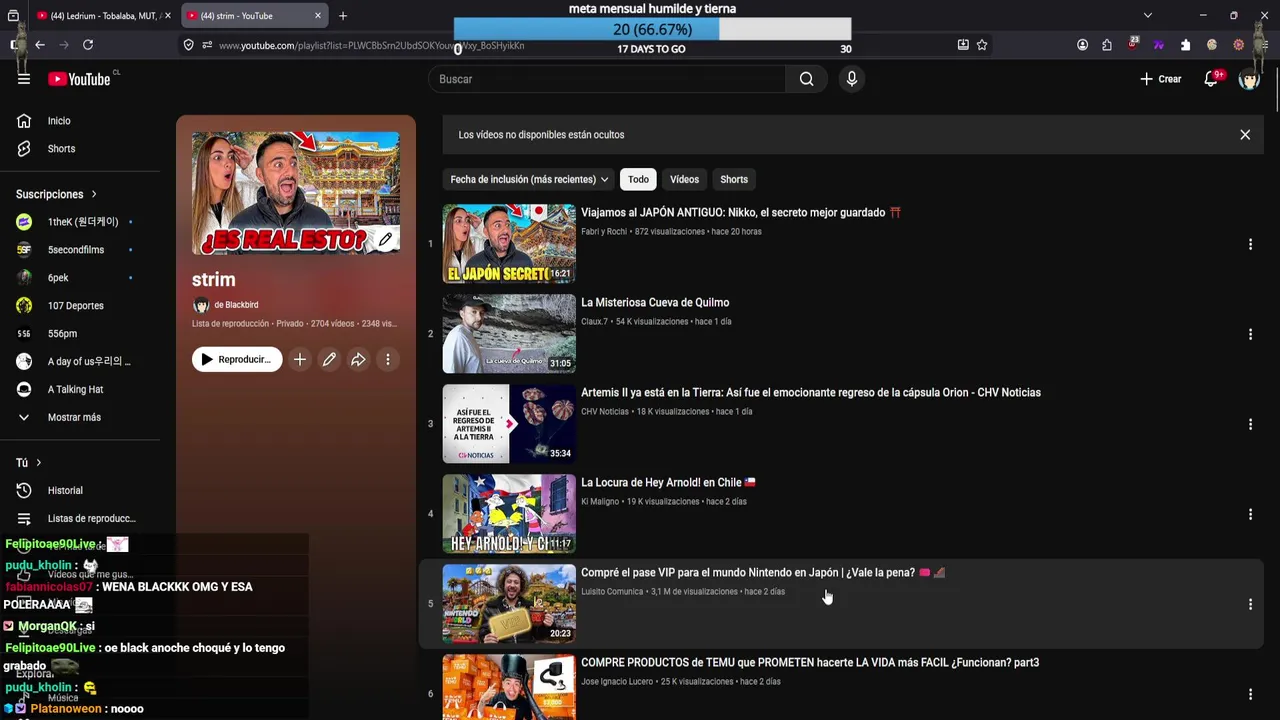Viewport: 1280px width, 720px height.
Task: Select the Todo filter chip
Action: pos(638,179)
